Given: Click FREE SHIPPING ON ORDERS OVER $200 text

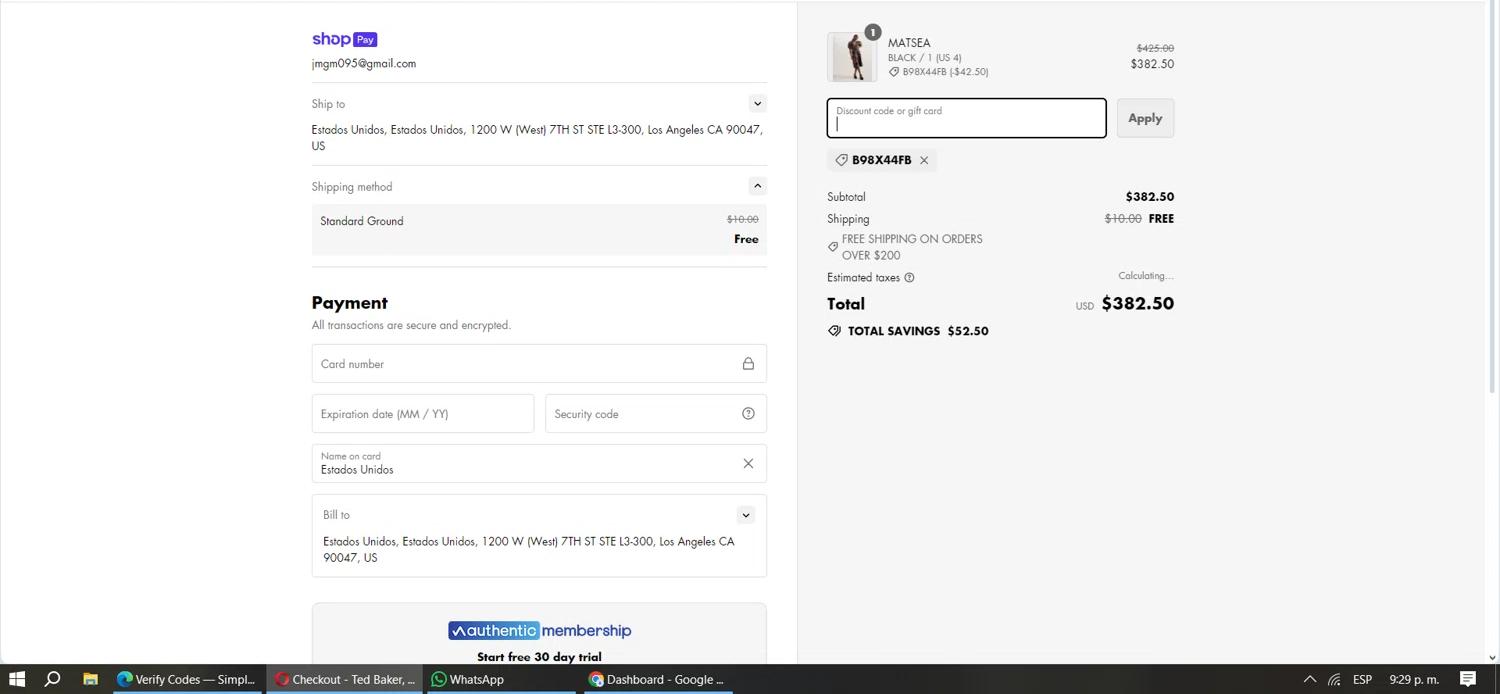Looking at the screenshot, I should pyautogui.click(x=912, y=247).
